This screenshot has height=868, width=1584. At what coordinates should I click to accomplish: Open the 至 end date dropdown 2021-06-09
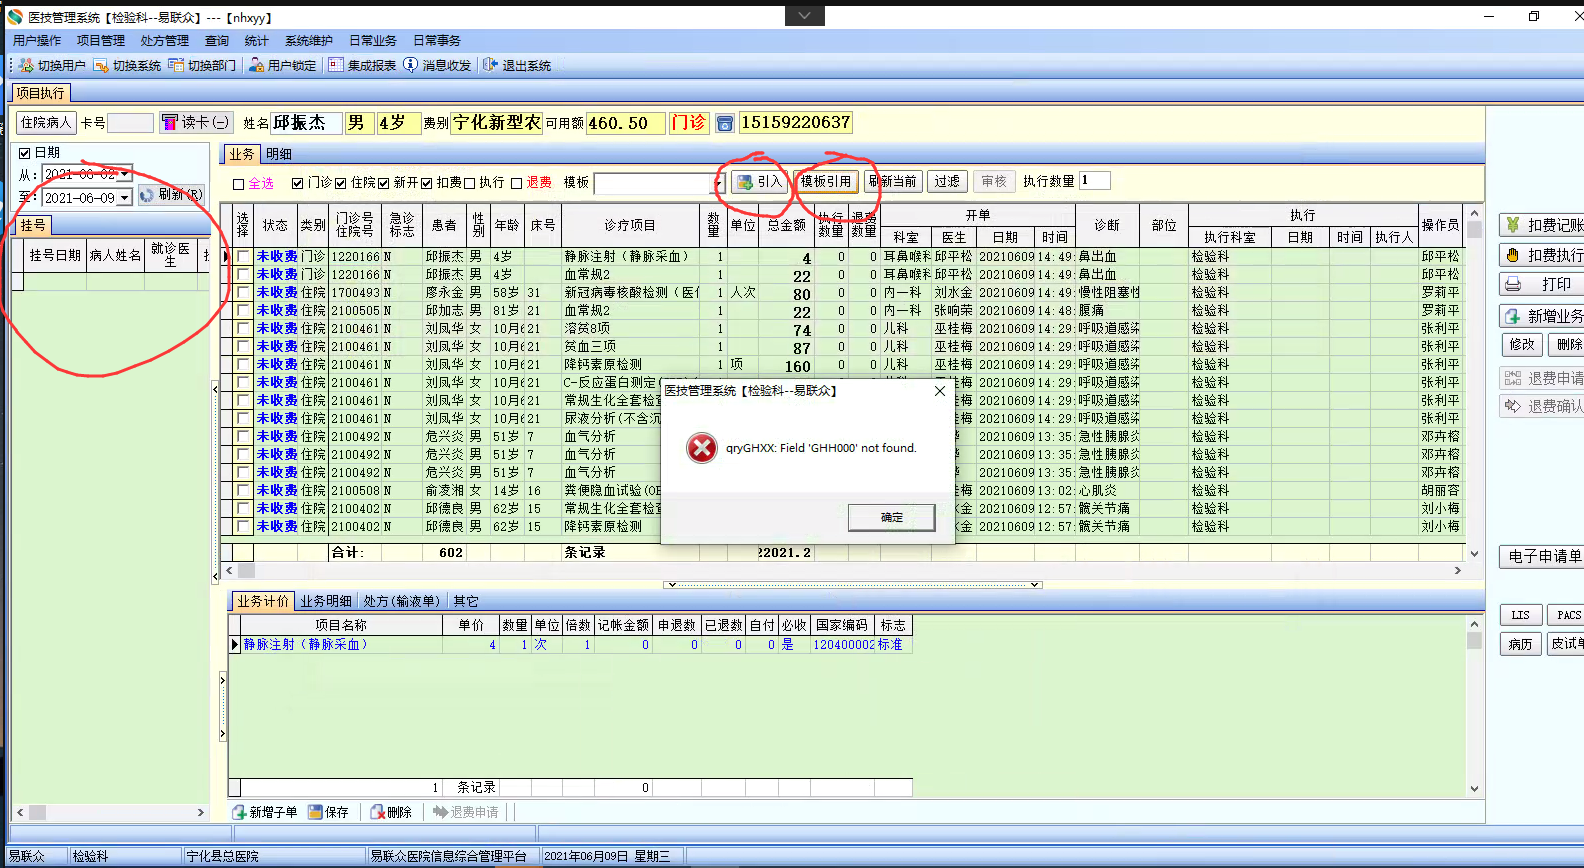(x=125, y=198)
